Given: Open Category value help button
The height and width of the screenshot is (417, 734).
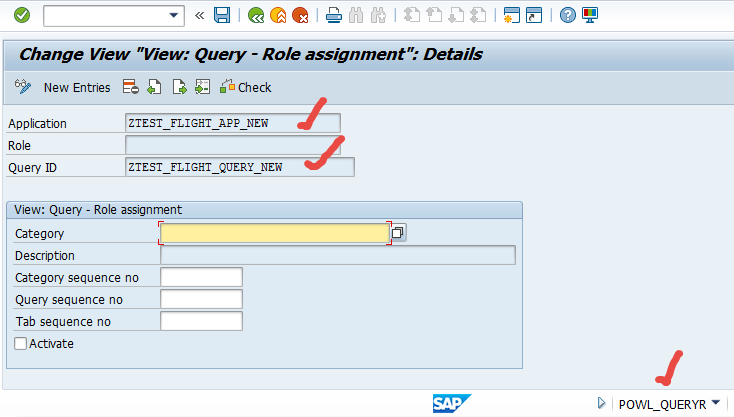Looking at the screenshot, I should point(398,233).
